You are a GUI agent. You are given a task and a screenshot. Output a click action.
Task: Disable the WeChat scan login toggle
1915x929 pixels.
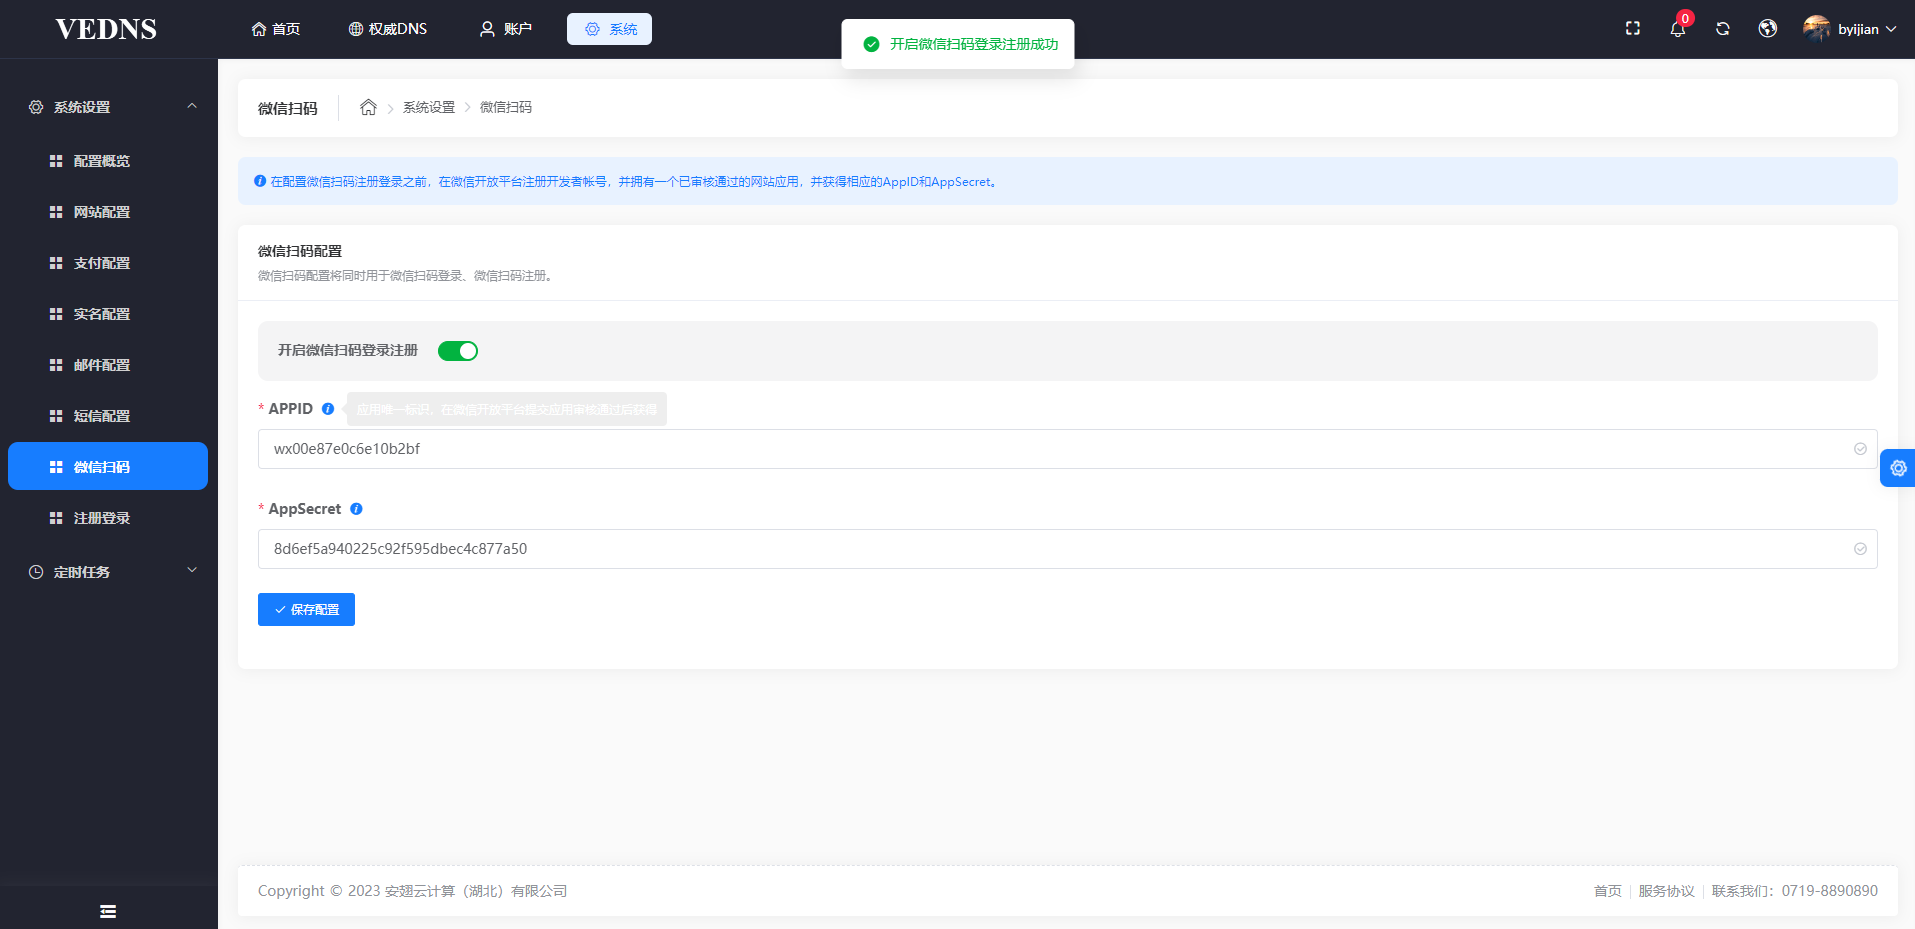458,351
